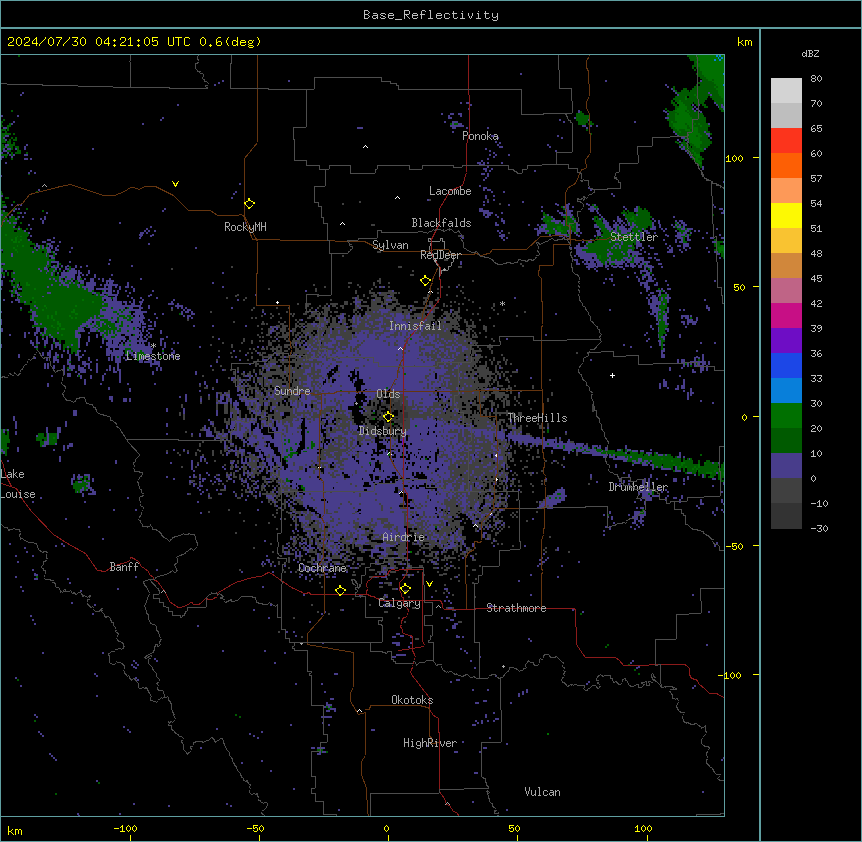This screenshot has width=862, height=842.
Task: Click the km unit label at bottom-left corner
Action: tap(15, 830)
